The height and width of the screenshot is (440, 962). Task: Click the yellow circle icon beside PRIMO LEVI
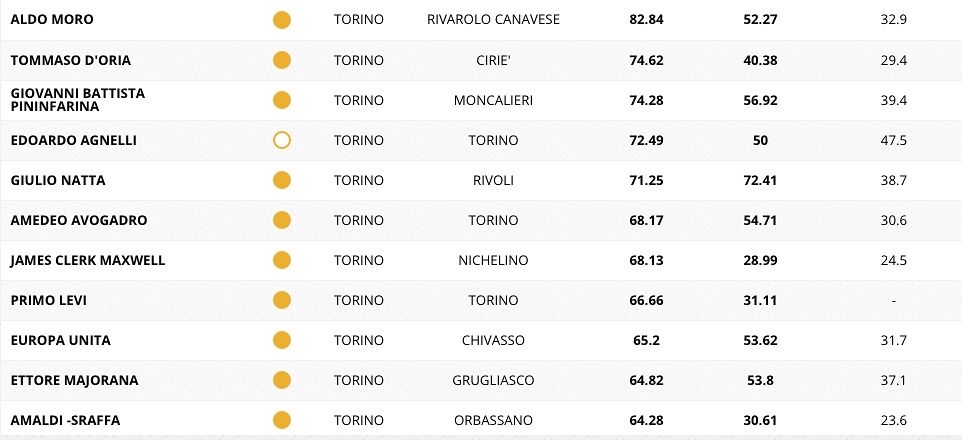pos(282,300)
